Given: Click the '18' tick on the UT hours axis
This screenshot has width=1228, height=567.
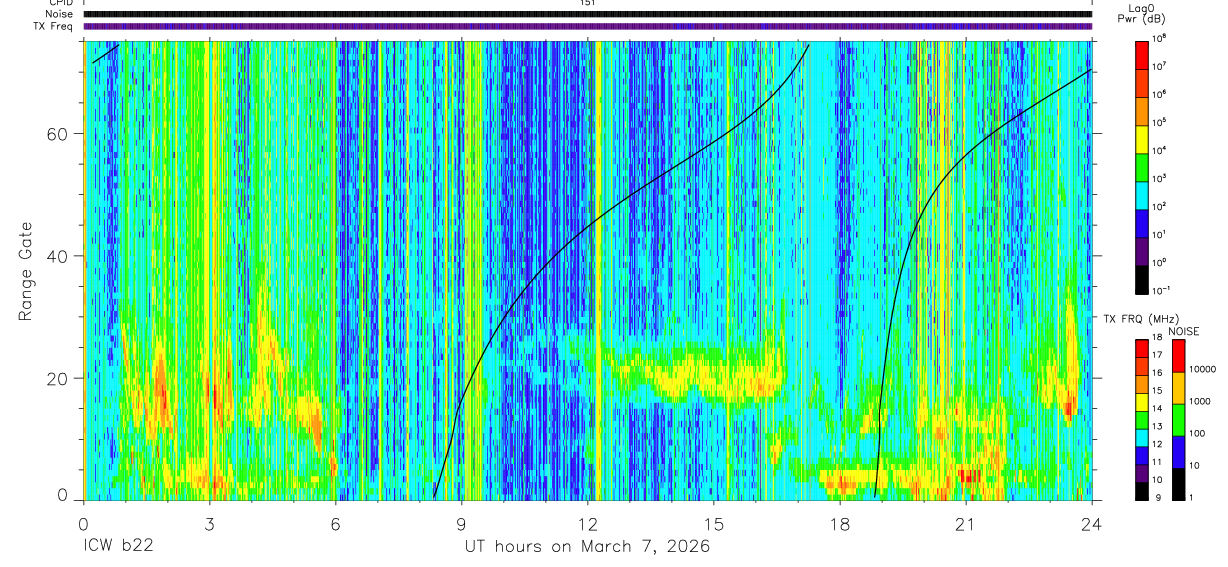Looking at the screenshot, I should pos(839,523).
